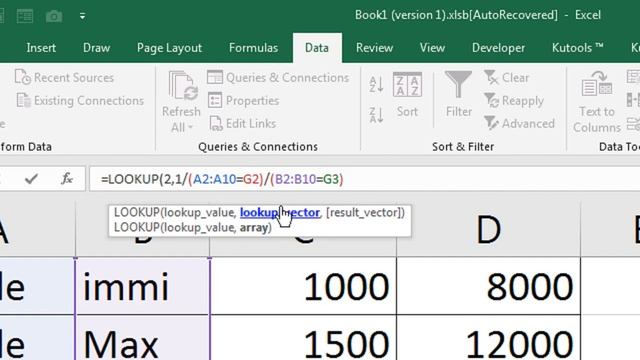Click Text to Columns icon
The width and height of the screenshot is (640, 360).
coord(597,83)
